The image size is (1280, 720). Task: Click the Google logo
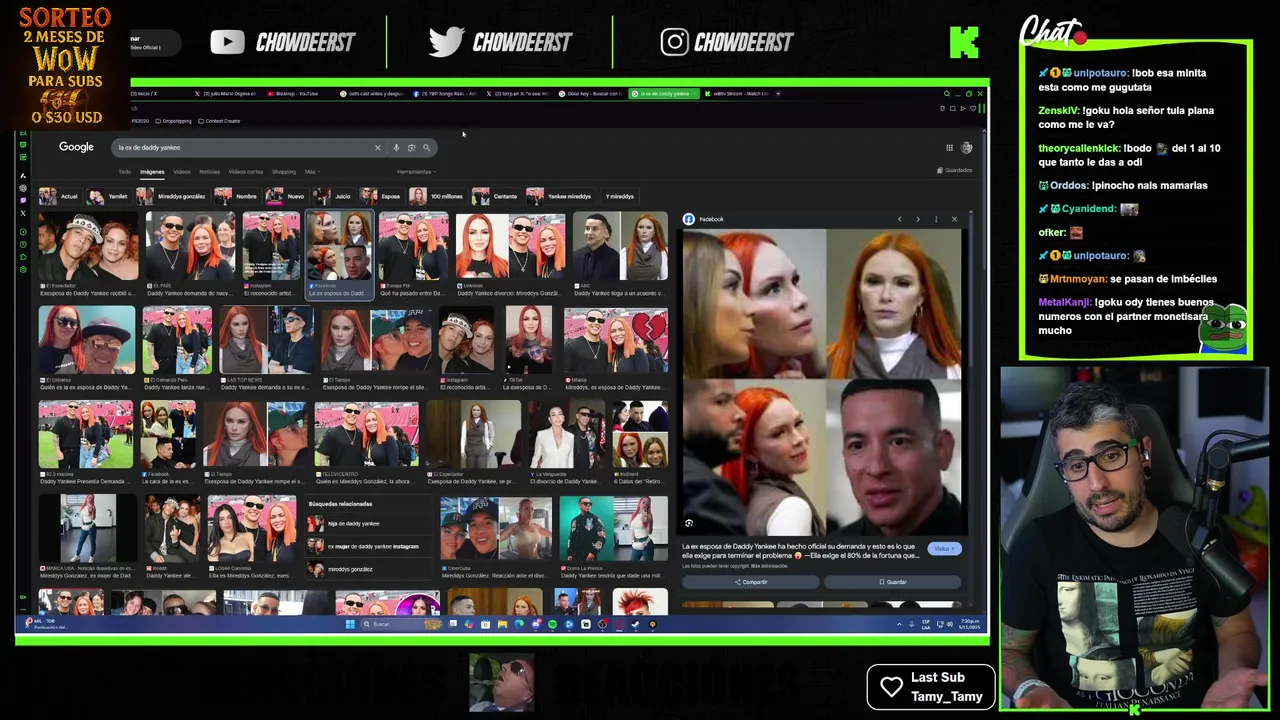coord(76,147)
